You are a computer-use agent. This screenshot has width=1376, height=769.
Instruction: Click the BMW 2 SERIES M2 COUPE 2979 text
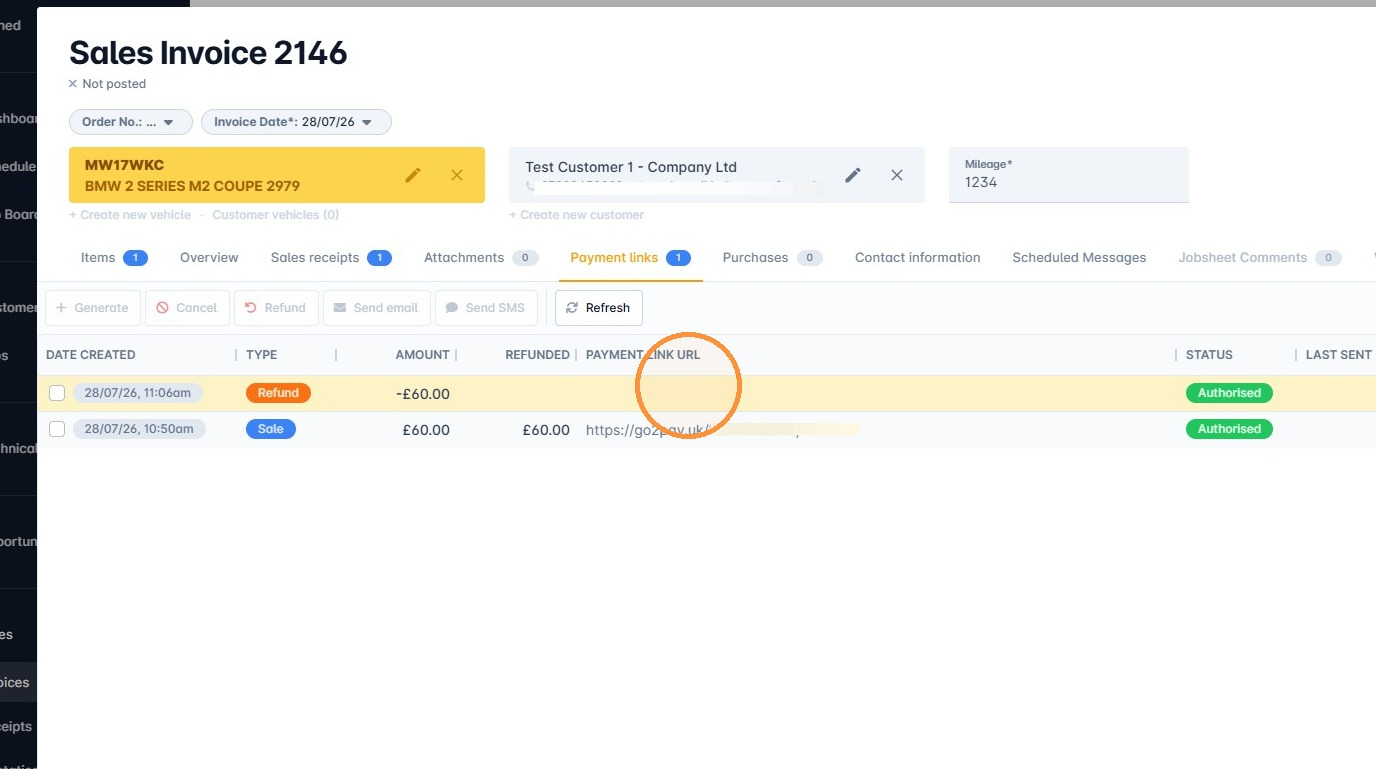click(x=192, y=186)
